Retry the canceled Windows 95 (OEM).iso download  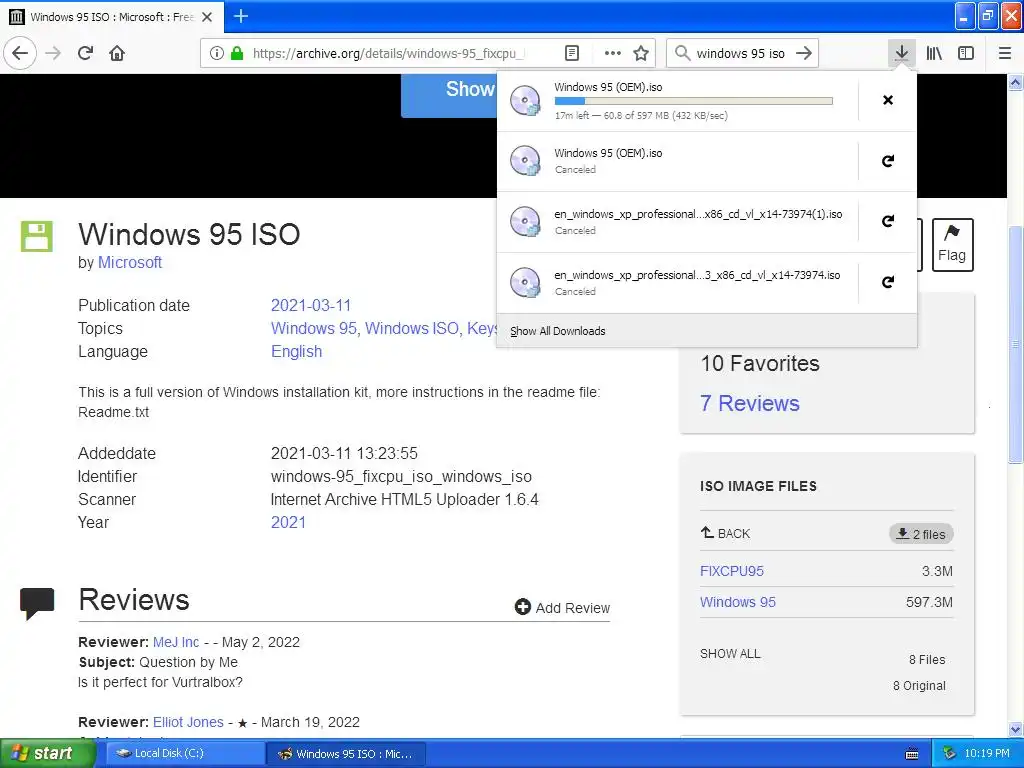pos(888,161)
